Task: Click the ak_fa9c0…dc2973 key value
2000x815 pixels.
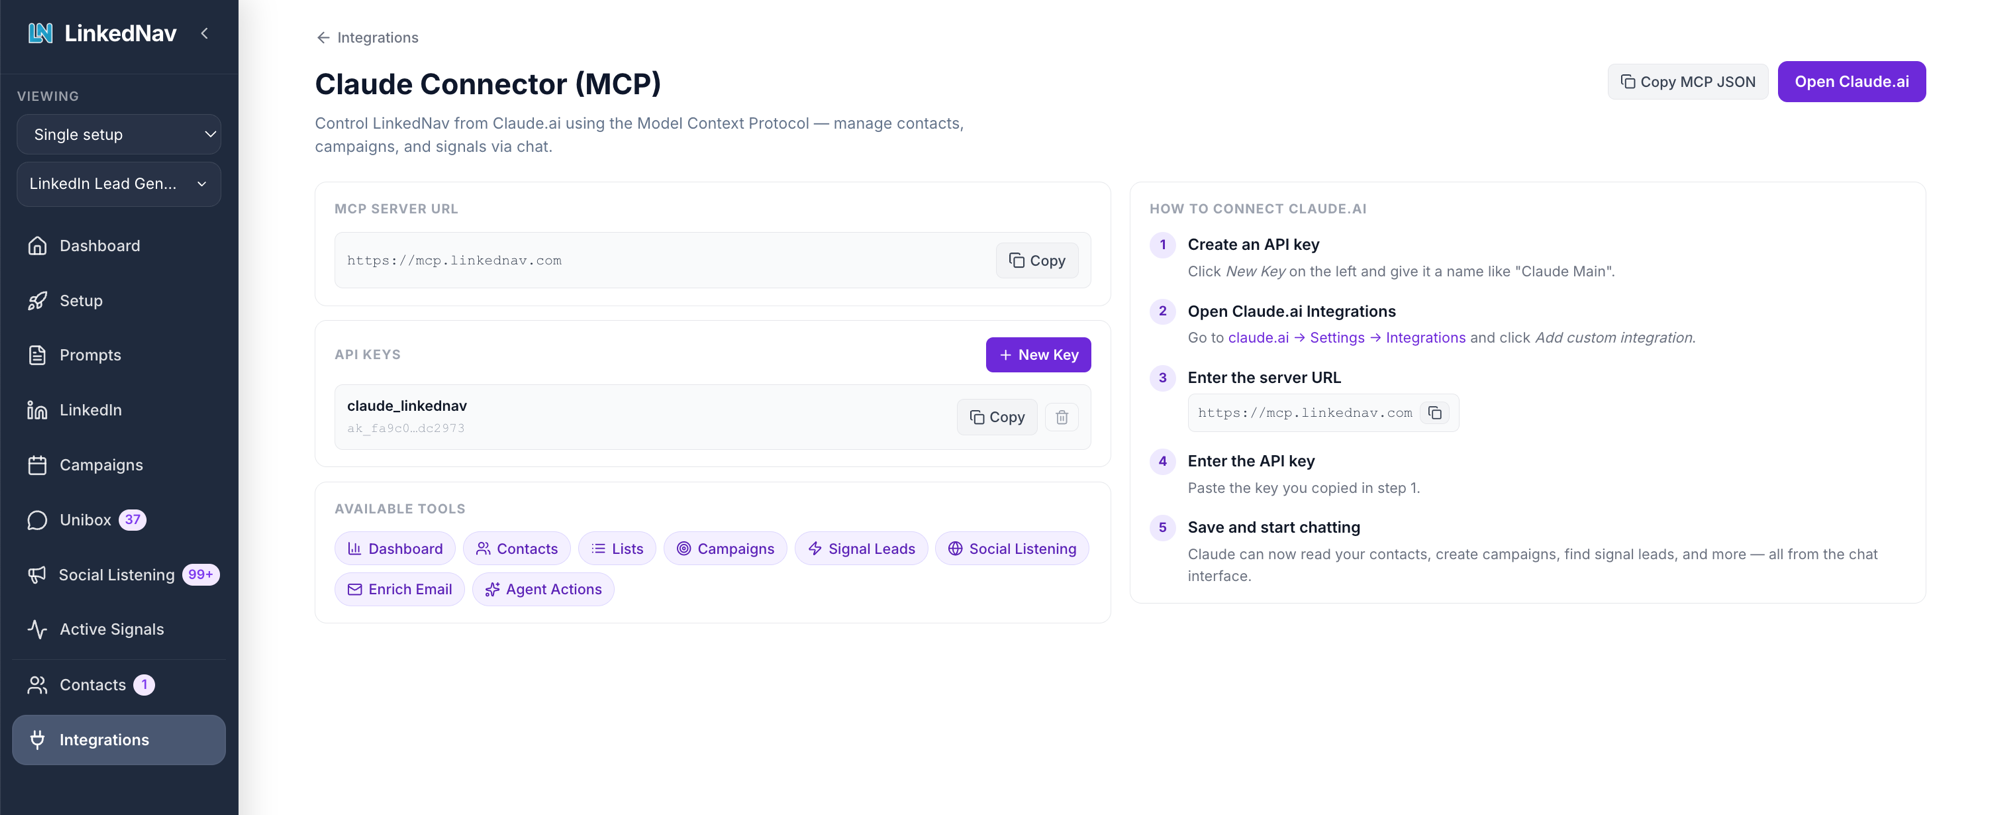Action: [406, 428]
